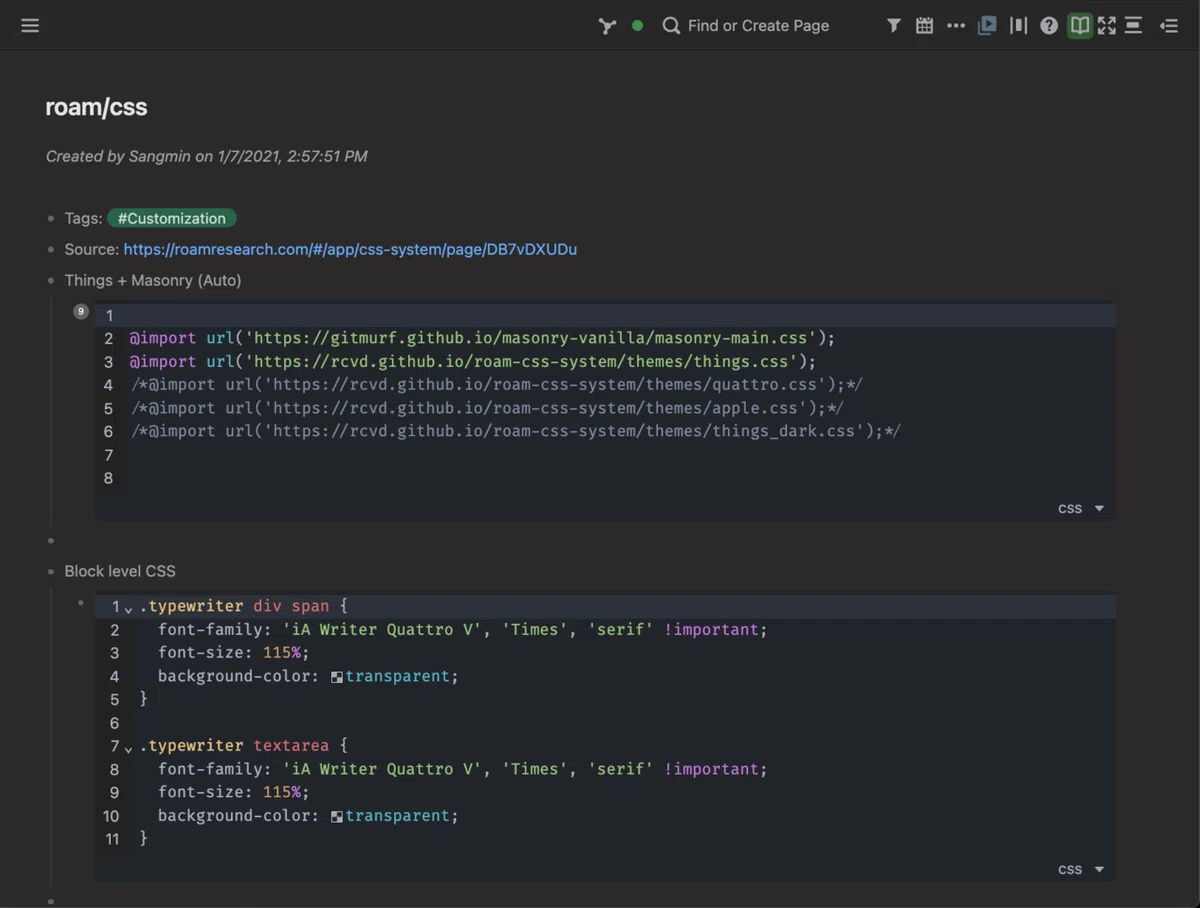
Task: Click the Created by Sangmin metadata line
Action: click(x=206, y=156)
